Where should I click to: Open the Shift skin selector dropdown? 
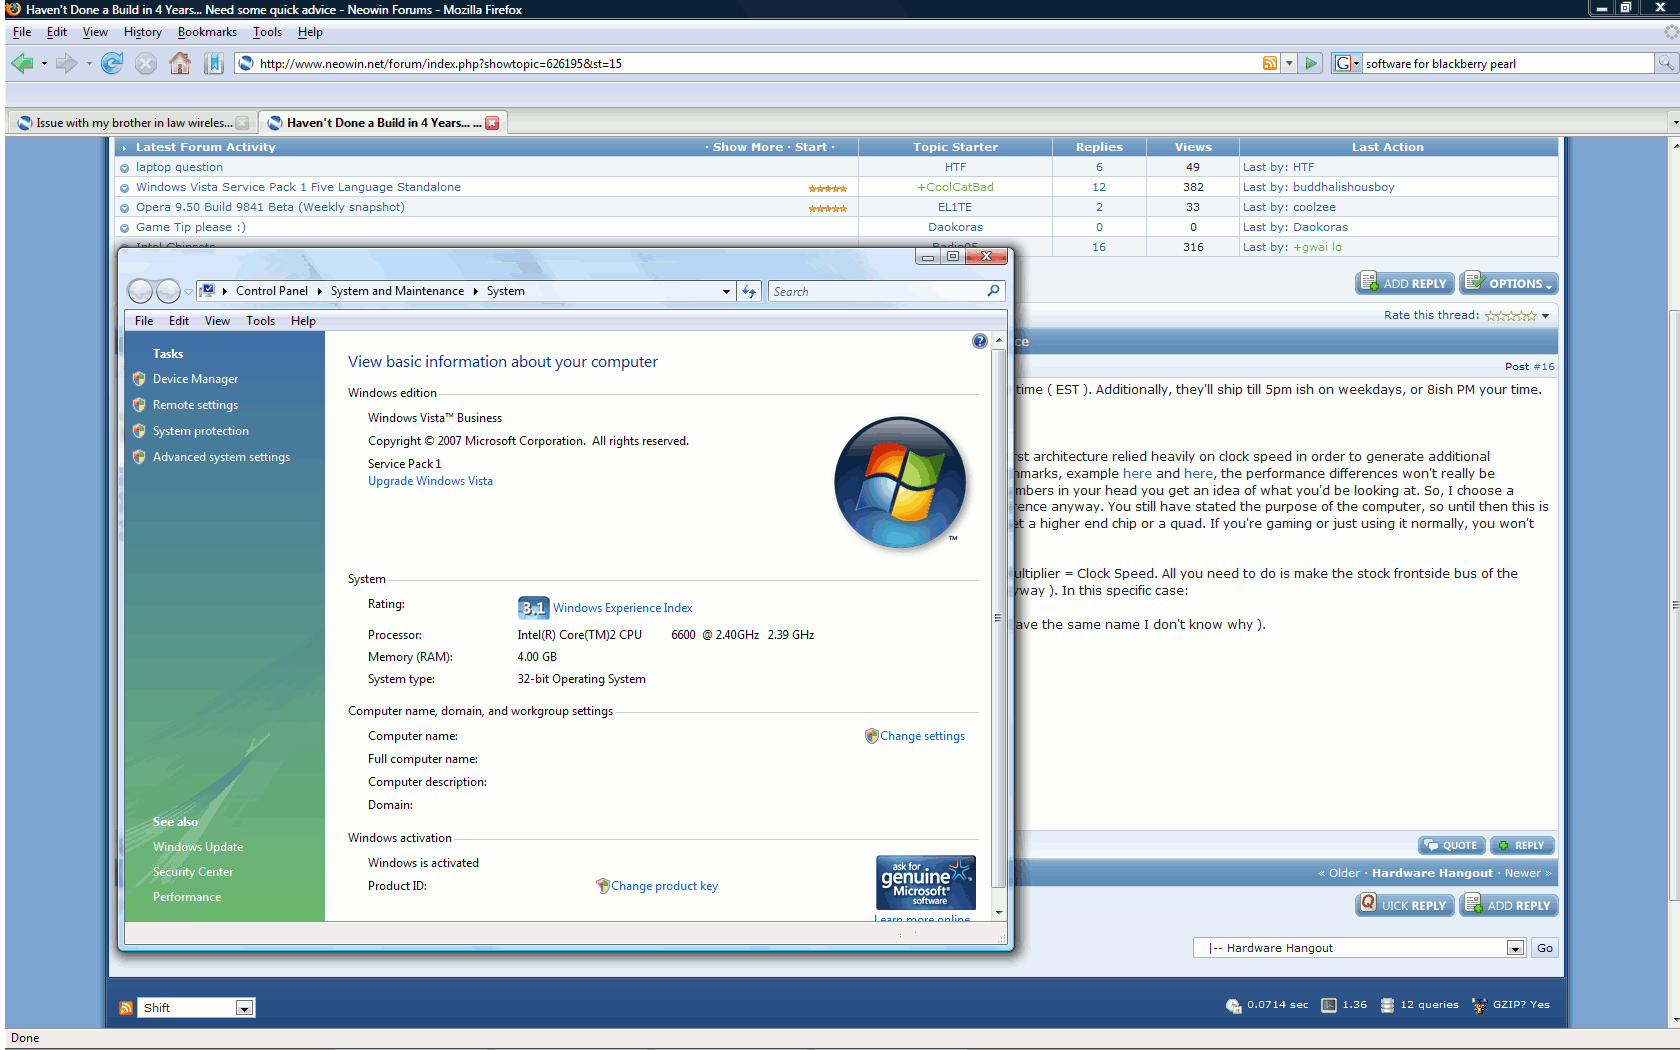[x=244, y=1008]
